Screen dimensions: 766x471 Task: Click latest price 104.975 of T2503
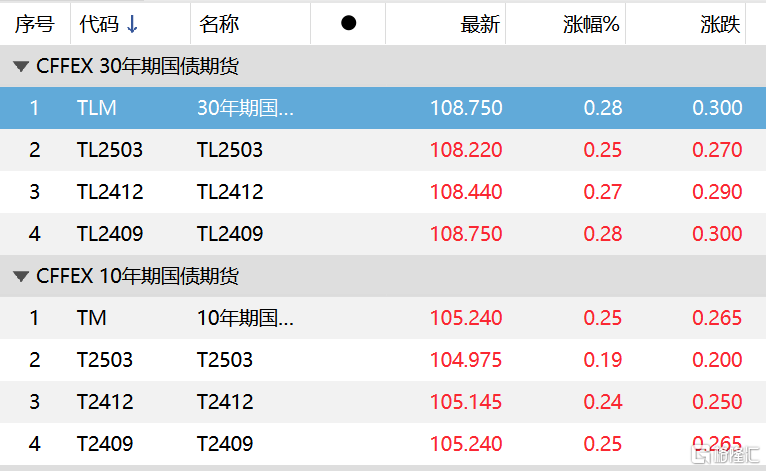466,360
